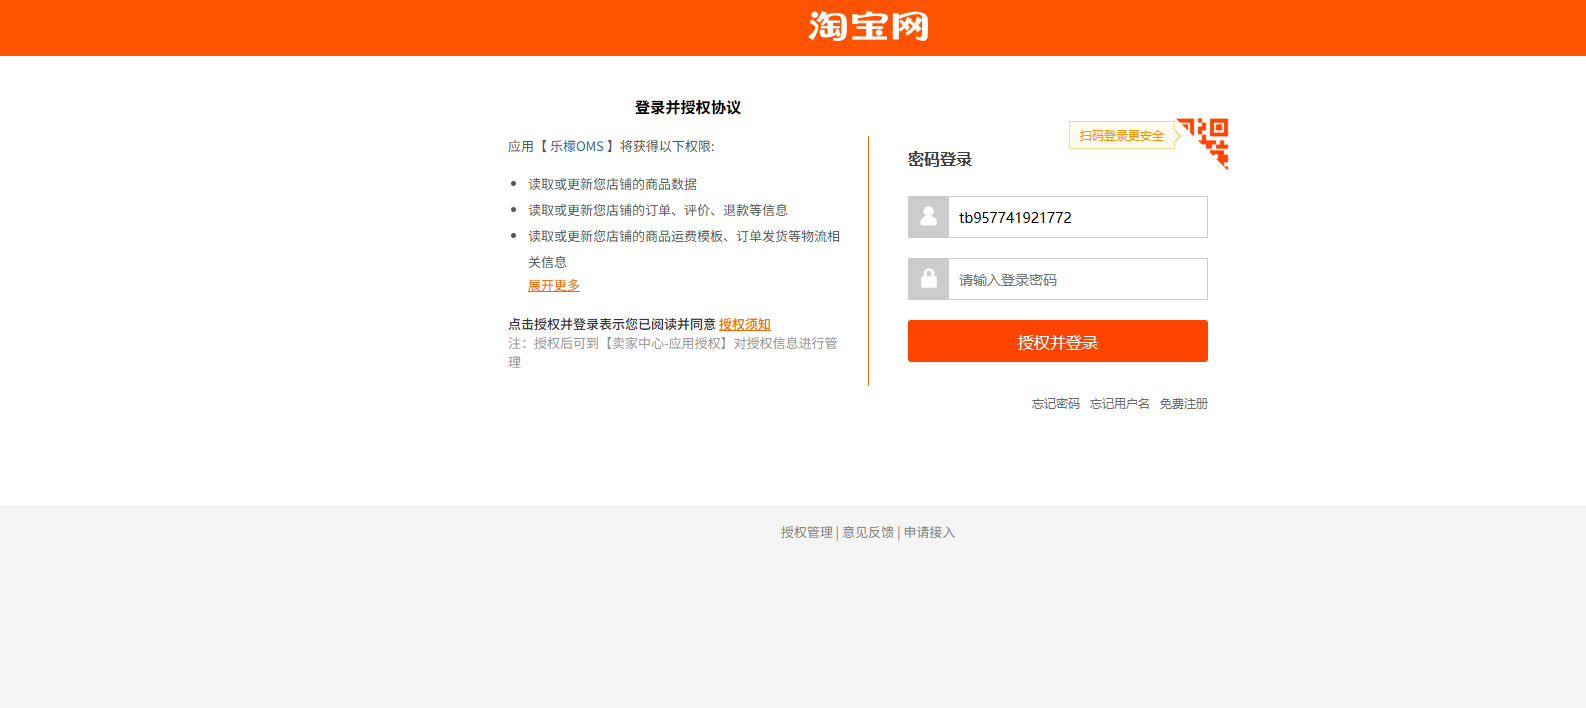Click the permission line about 商品运费模板
This screenshot has height=708, width=1586.
click(684, 249)
